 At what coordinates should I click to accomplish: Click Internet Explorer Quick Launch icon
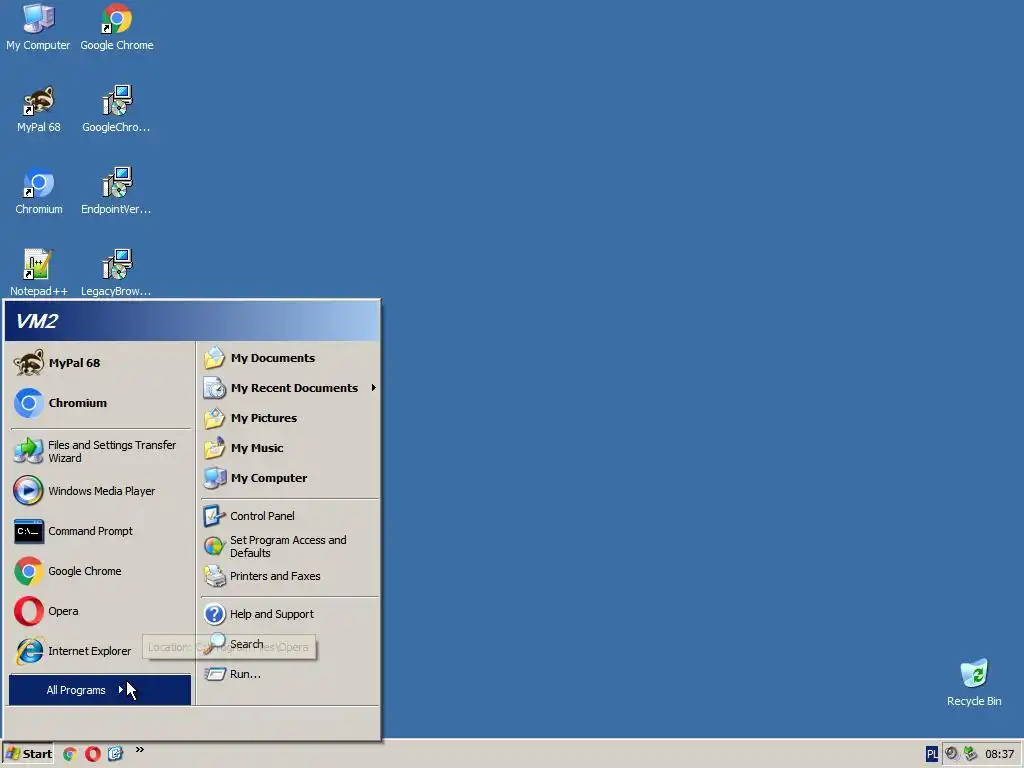click(x=116, y=754)
